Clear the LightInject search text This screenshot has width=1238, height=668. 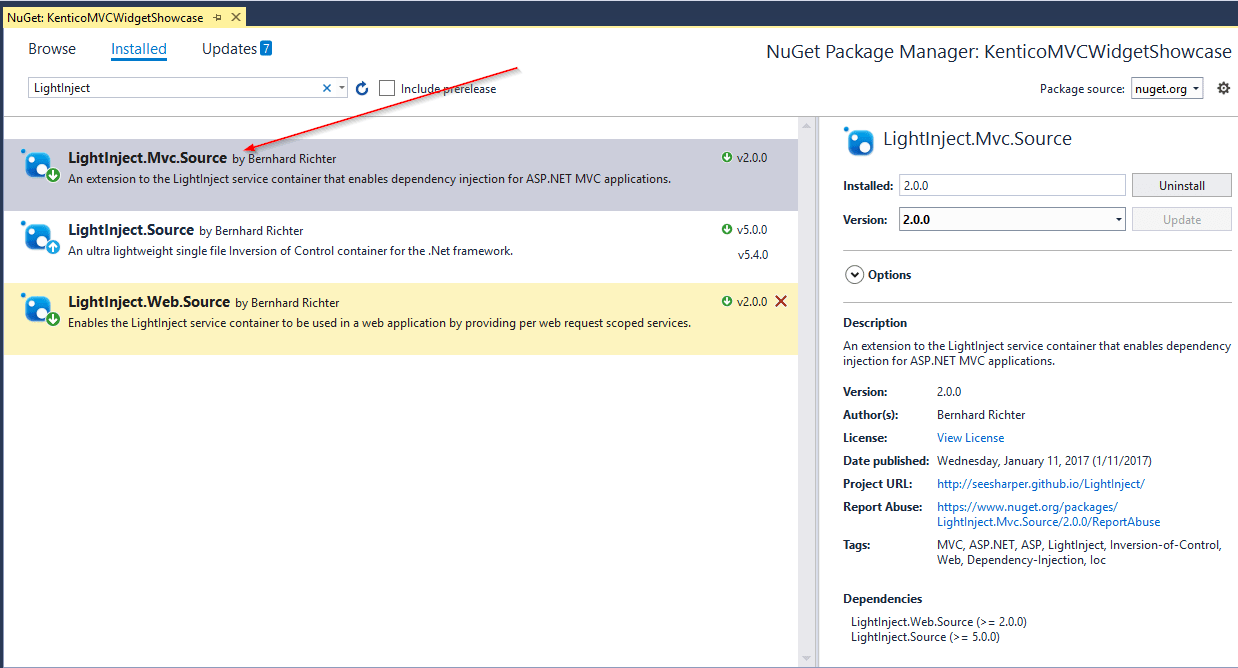326,88
